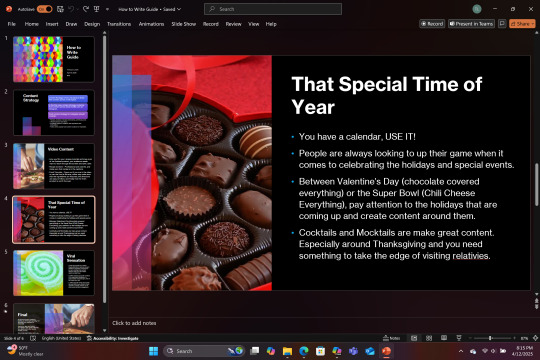Click the Record button at top right
The height and width of the screenshot is (360, 540).
point(432,23)
